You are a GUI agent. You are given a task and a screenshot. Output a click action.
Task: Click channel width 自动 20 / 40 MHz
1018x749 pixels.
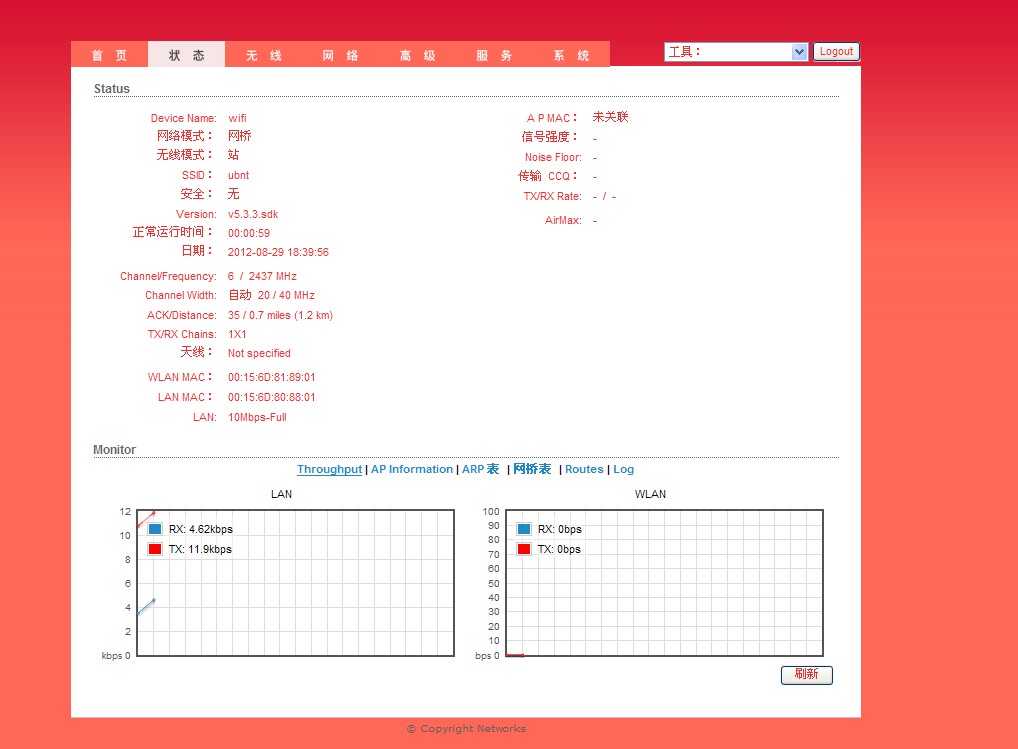pos(271,295)
